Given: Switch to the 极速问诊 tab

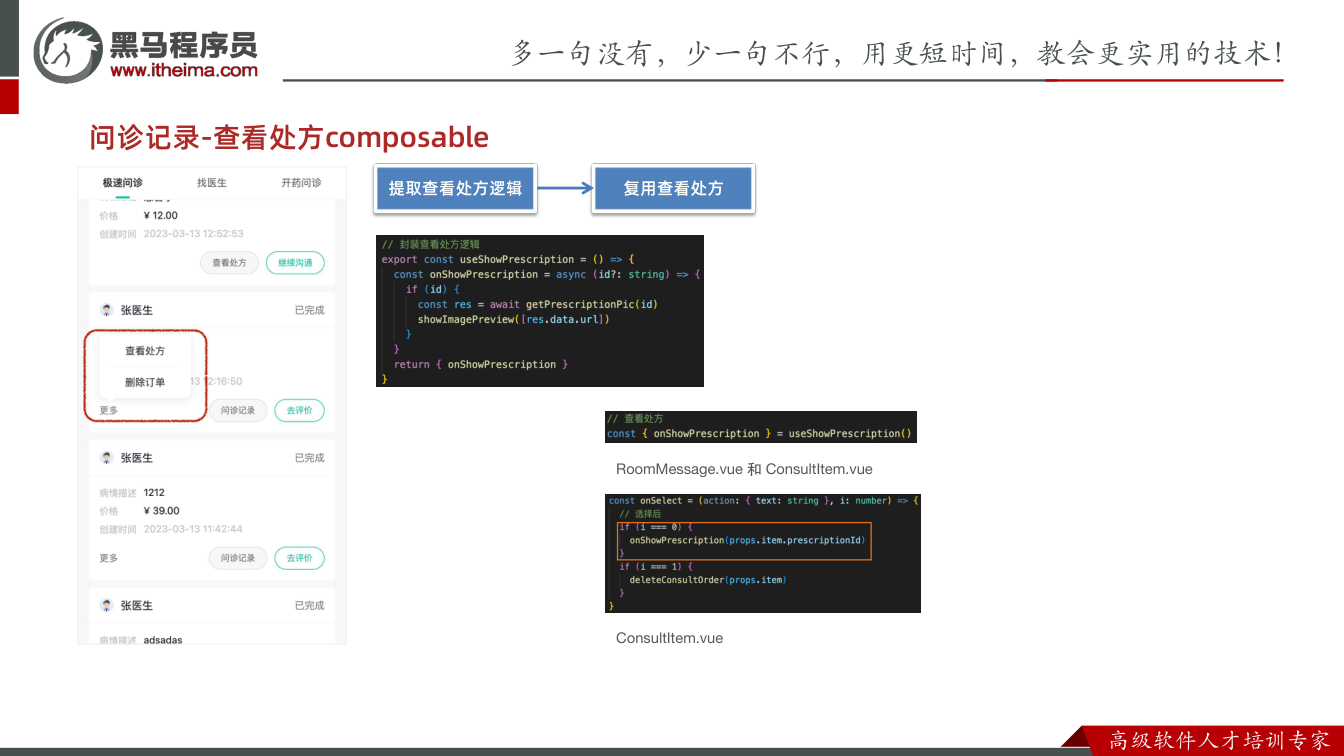Looking at the screenshot, I should 122,183.
